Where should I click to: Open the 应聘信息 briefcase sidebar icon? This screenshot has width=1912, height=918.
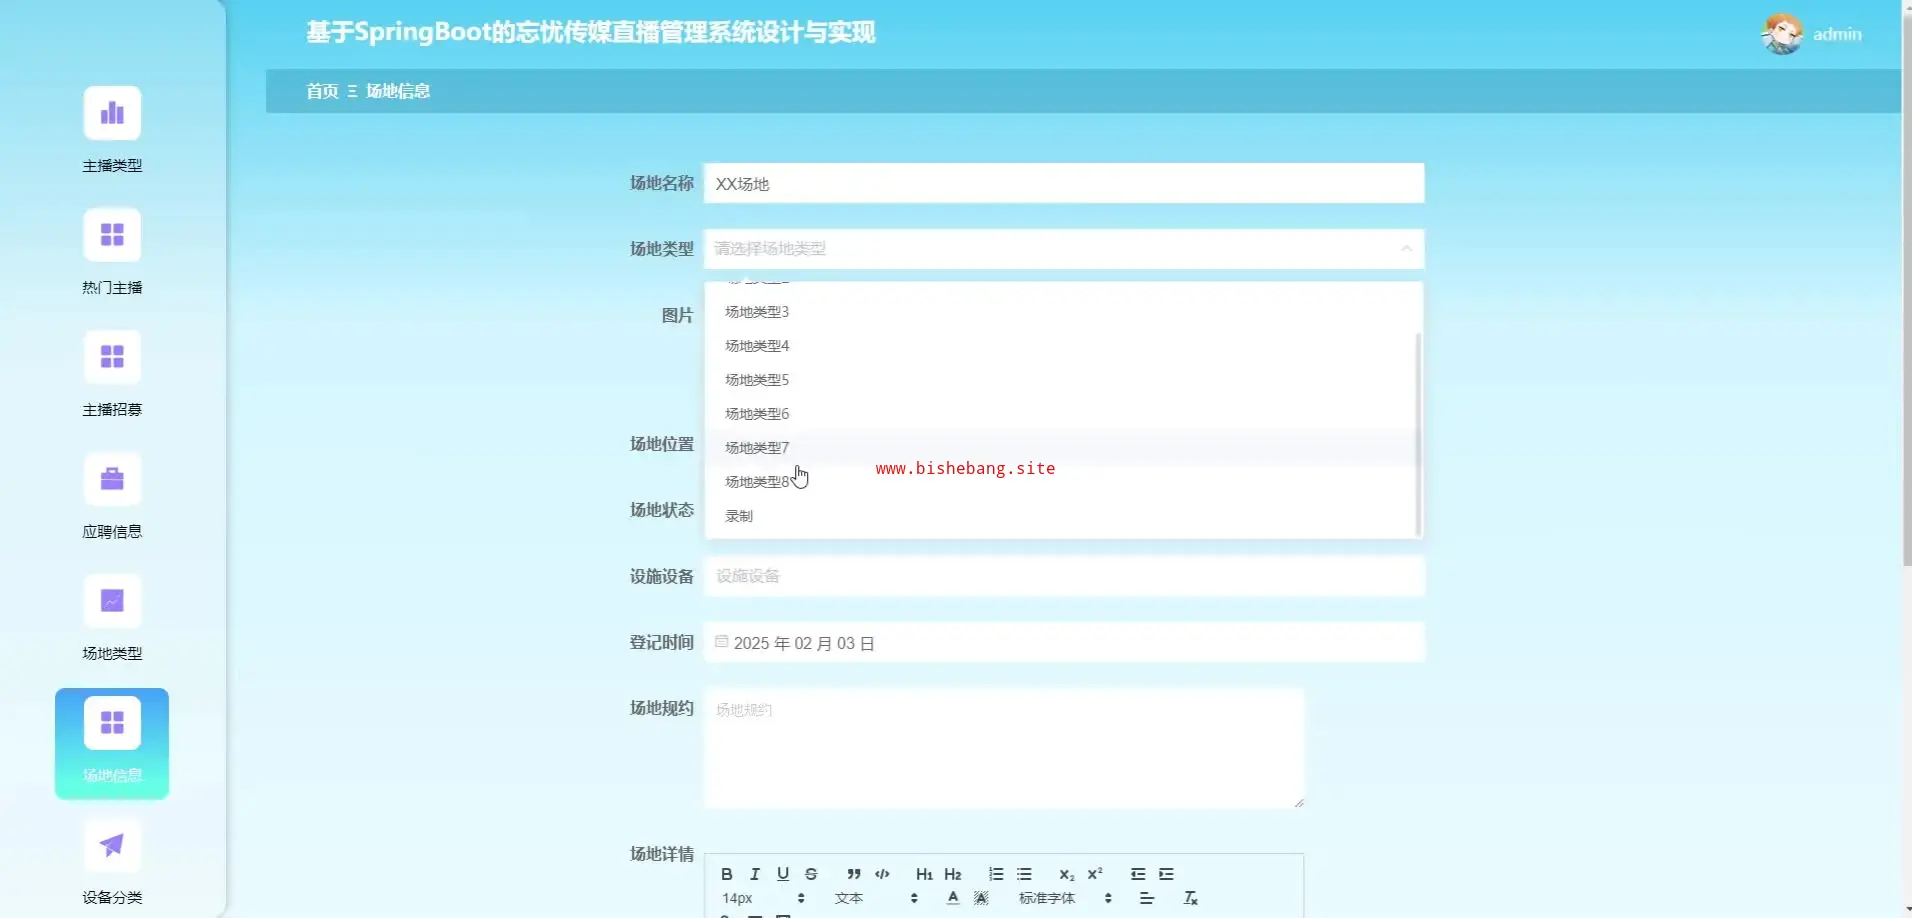pos(112,479)
